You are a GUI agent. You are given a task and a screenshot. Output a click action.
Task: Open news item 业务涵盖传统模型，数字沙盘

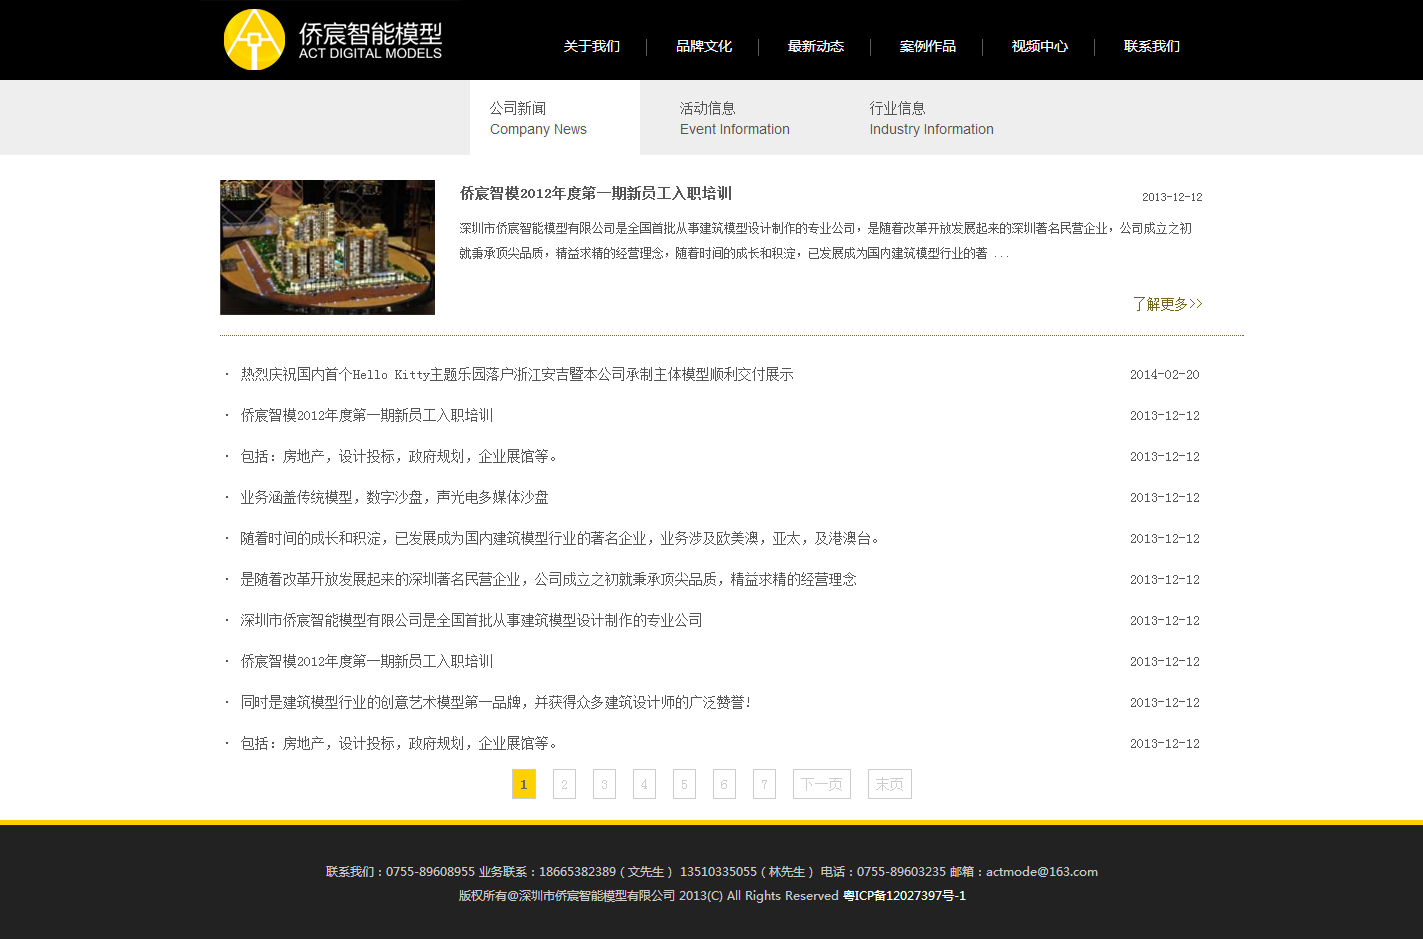point(394,497)
